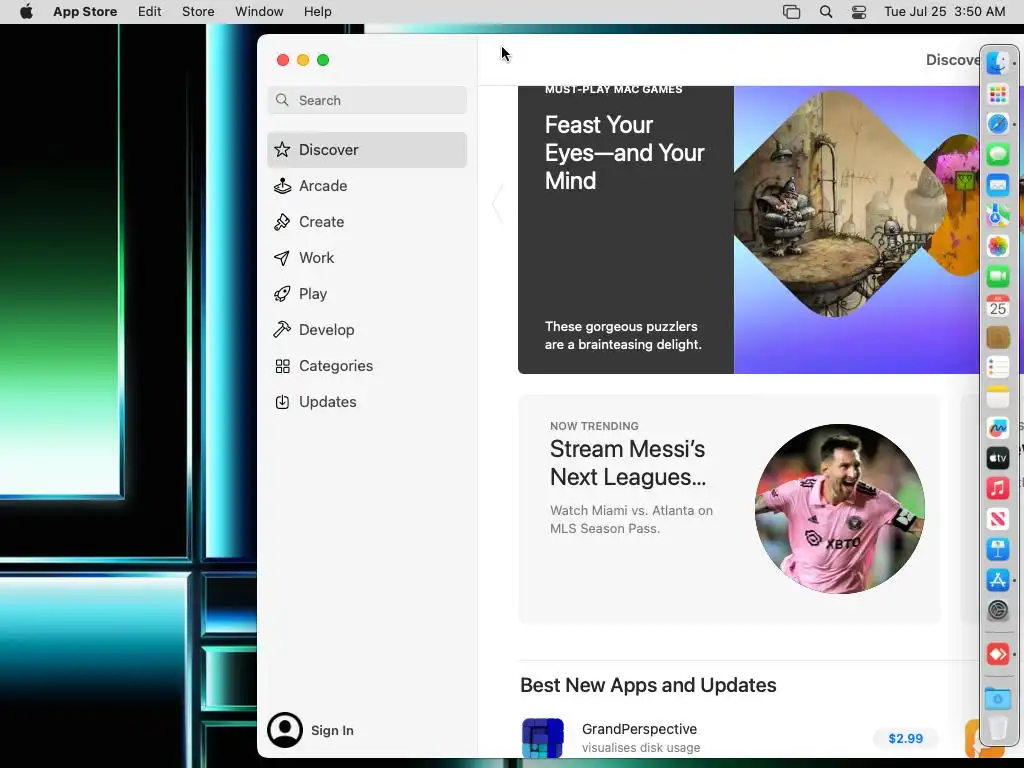Image resolution: width=1024 pixels, height=768 pixels.
Task: Open the Help menu
Action: [x=317, y=11]
